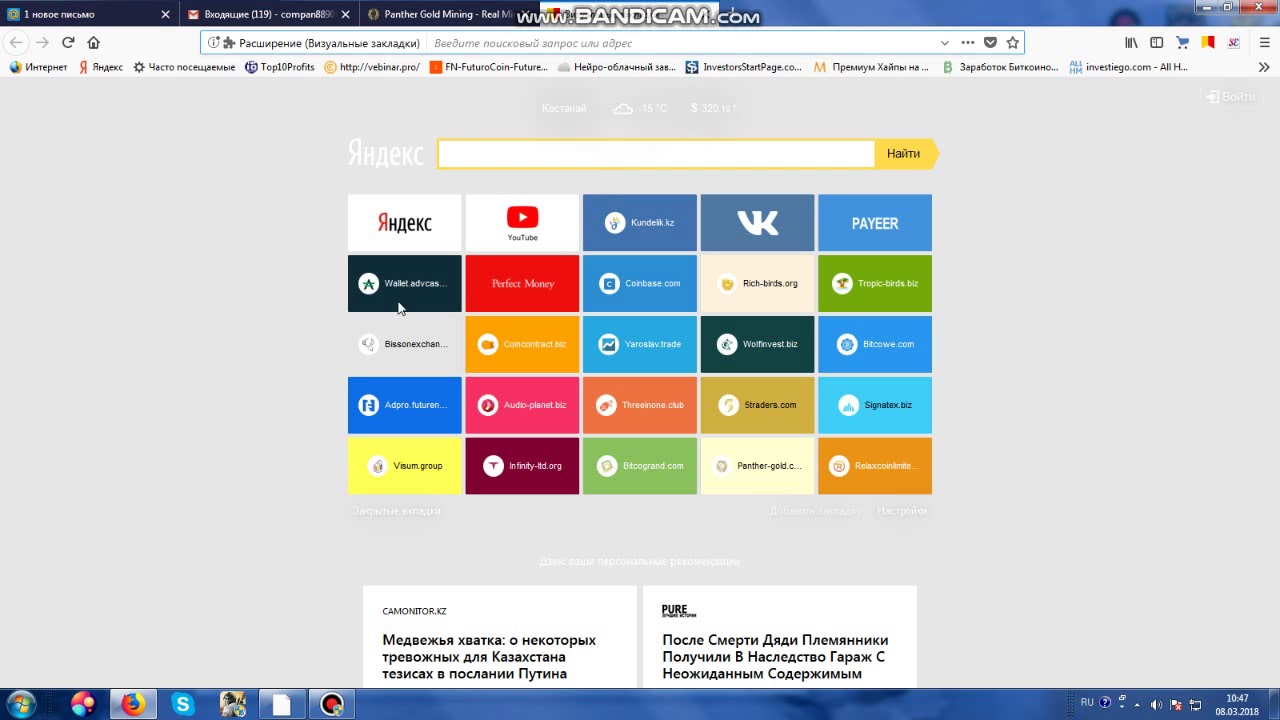Open the 5traders.com tile
This screenshot has height=720, width=1280.
point(757,405)
